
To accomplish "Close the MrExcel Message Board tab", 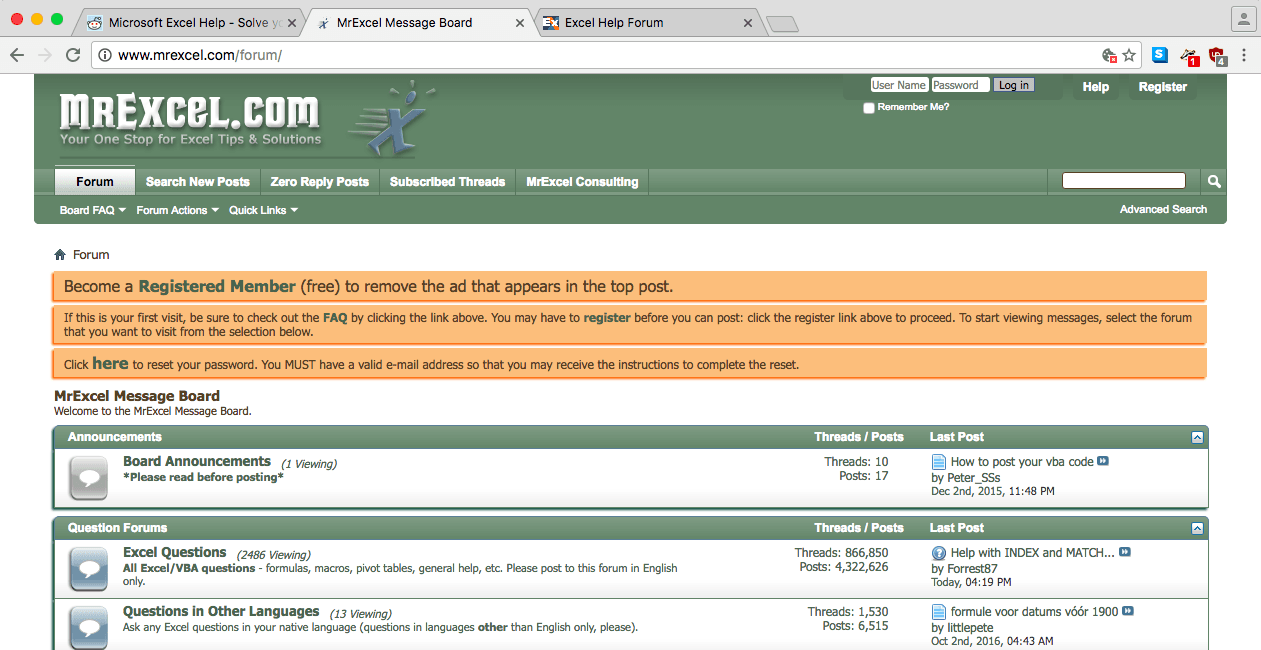I will click(520, 22).
